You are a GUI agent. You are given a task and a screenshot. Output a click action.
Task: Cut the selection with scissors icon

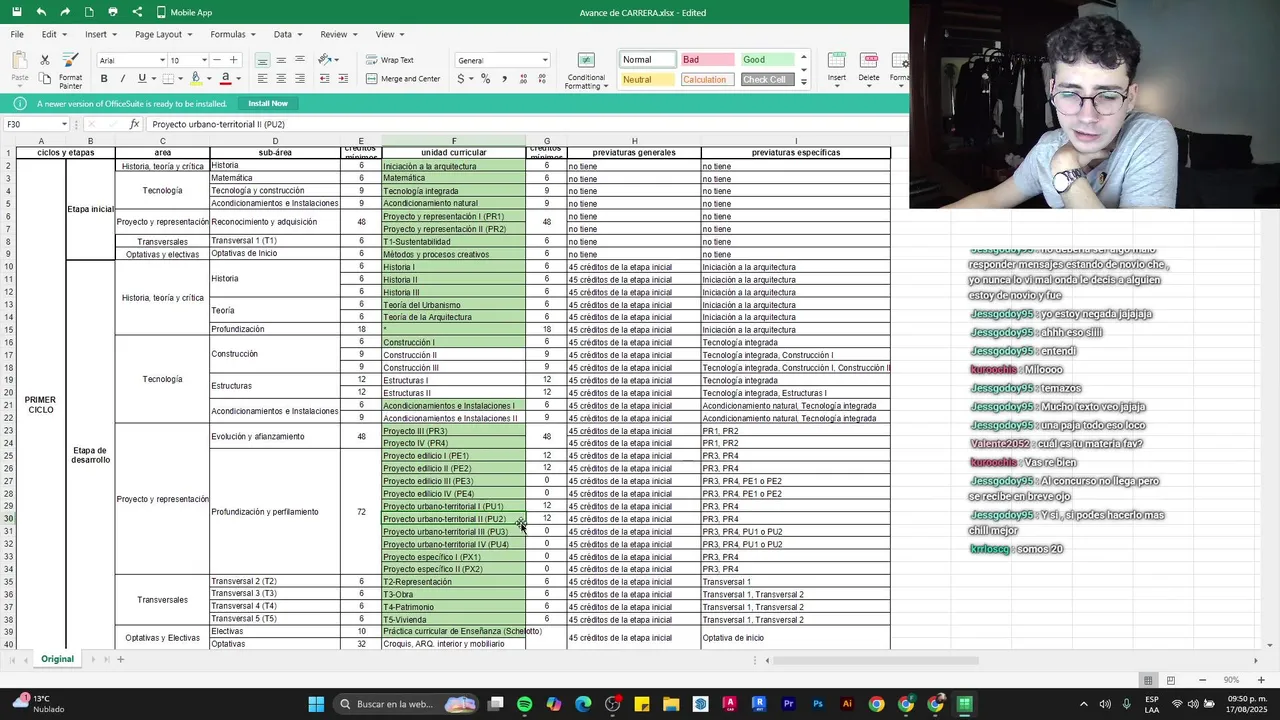point(45,60)
